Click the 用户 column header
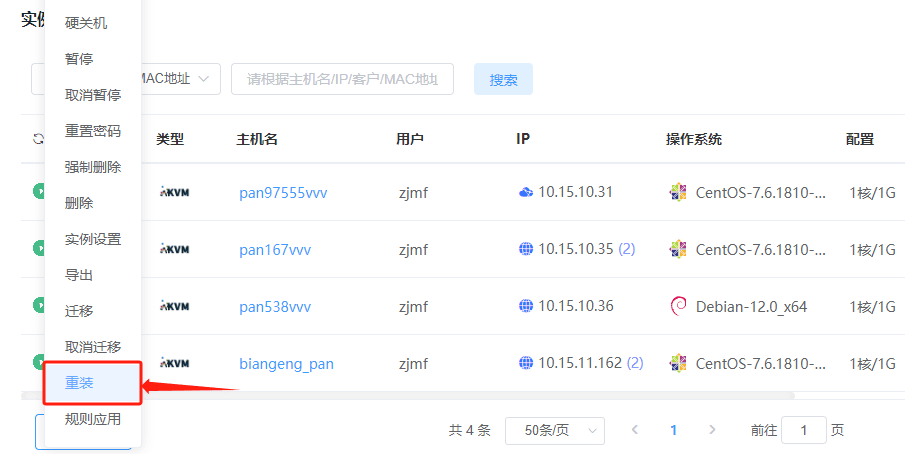This screenshot has height=454, width=905. click(410, 139)
